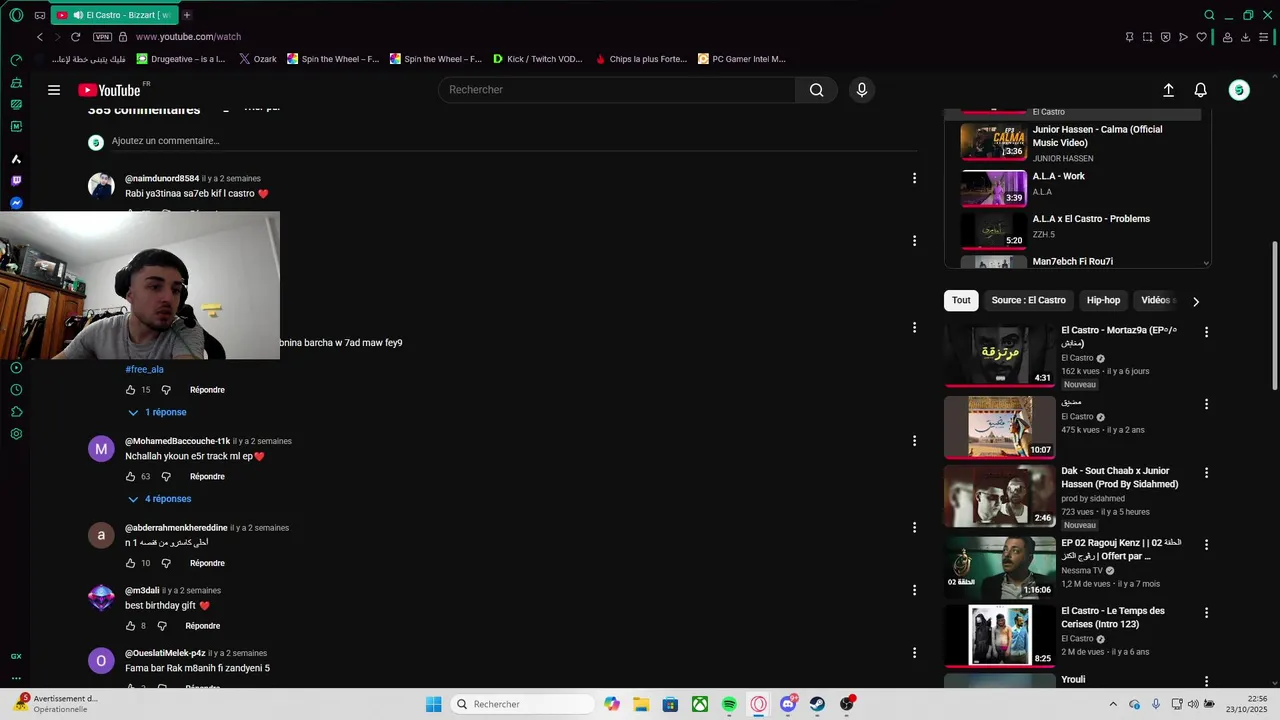
Task: Toggle the ad blocker shield icon
Action: pyautogui.click(x=1165, y=37)
